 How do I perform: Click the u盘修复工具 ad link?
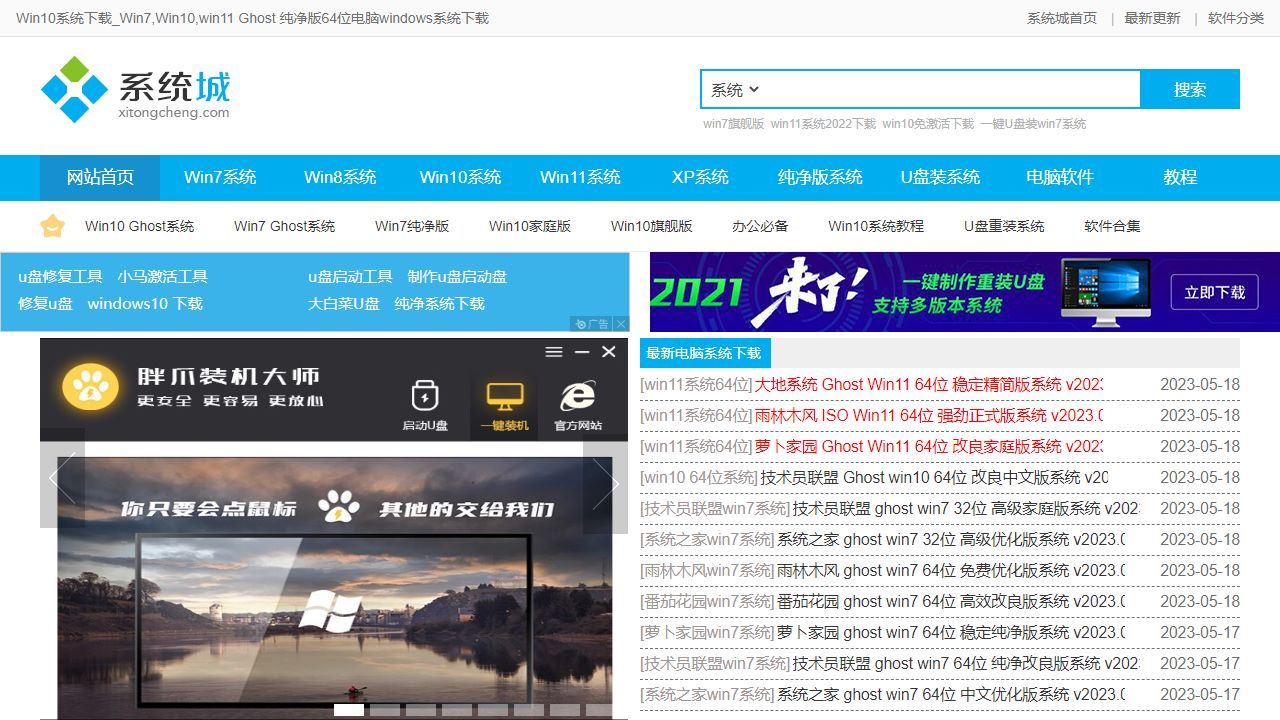coord(60,277)
